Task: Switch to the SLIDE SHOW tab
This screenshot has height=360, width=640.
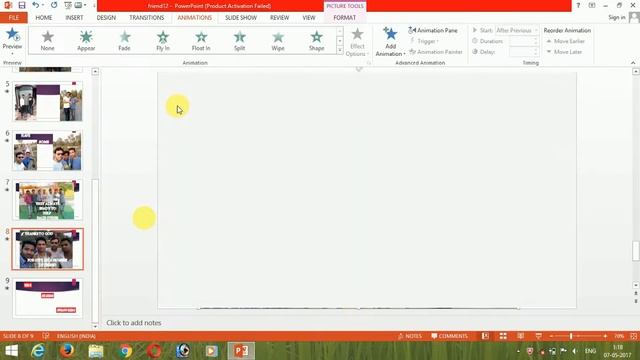Action: point(241,18)
